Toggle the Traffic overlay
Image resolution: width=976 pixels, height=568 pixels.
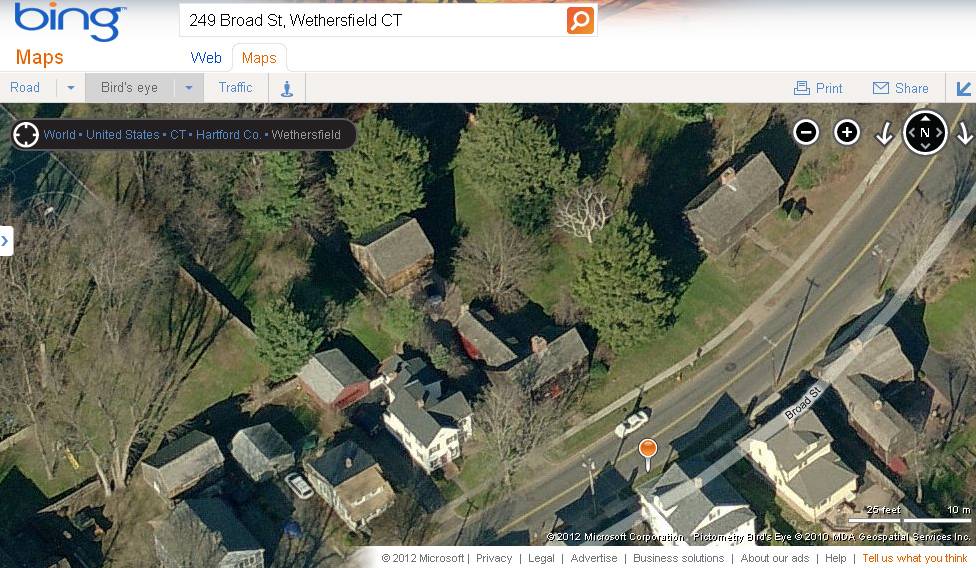[x=235, y=88]
